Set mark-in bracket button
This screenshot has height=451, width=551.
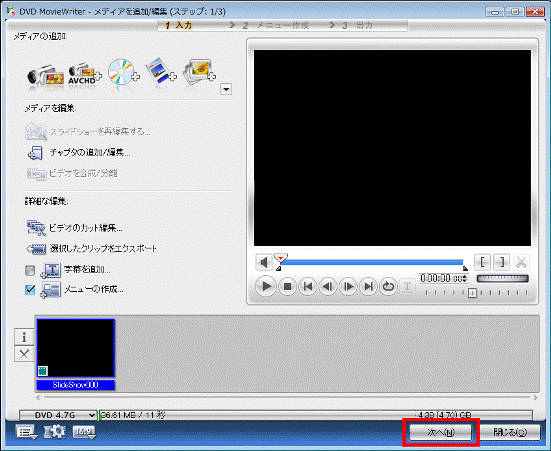482,262
